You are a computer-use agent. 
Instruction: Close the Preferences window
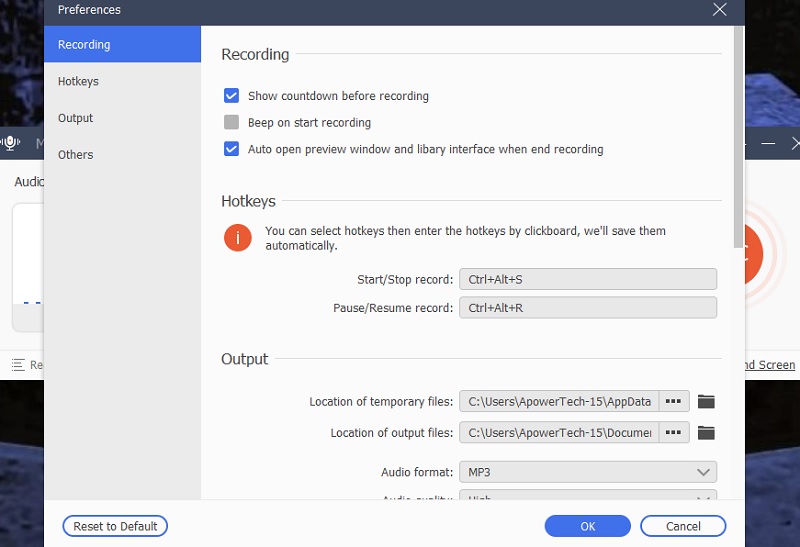719,9
